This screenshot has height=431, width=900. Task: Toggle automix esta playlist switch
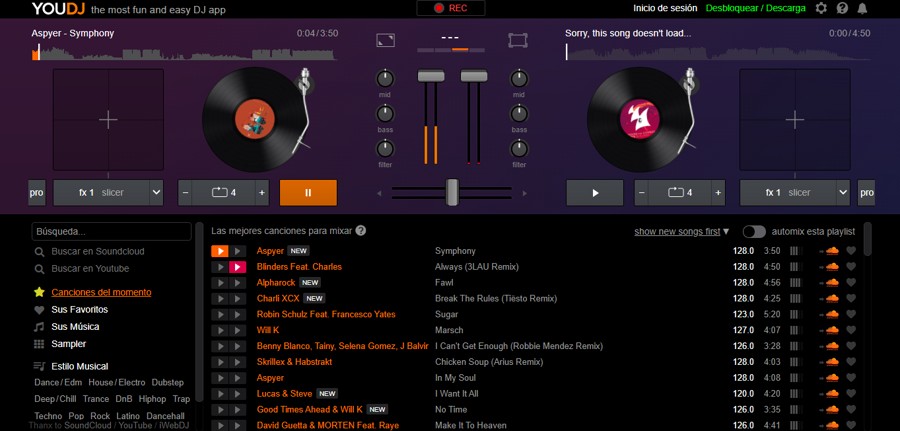pos(754,231)
